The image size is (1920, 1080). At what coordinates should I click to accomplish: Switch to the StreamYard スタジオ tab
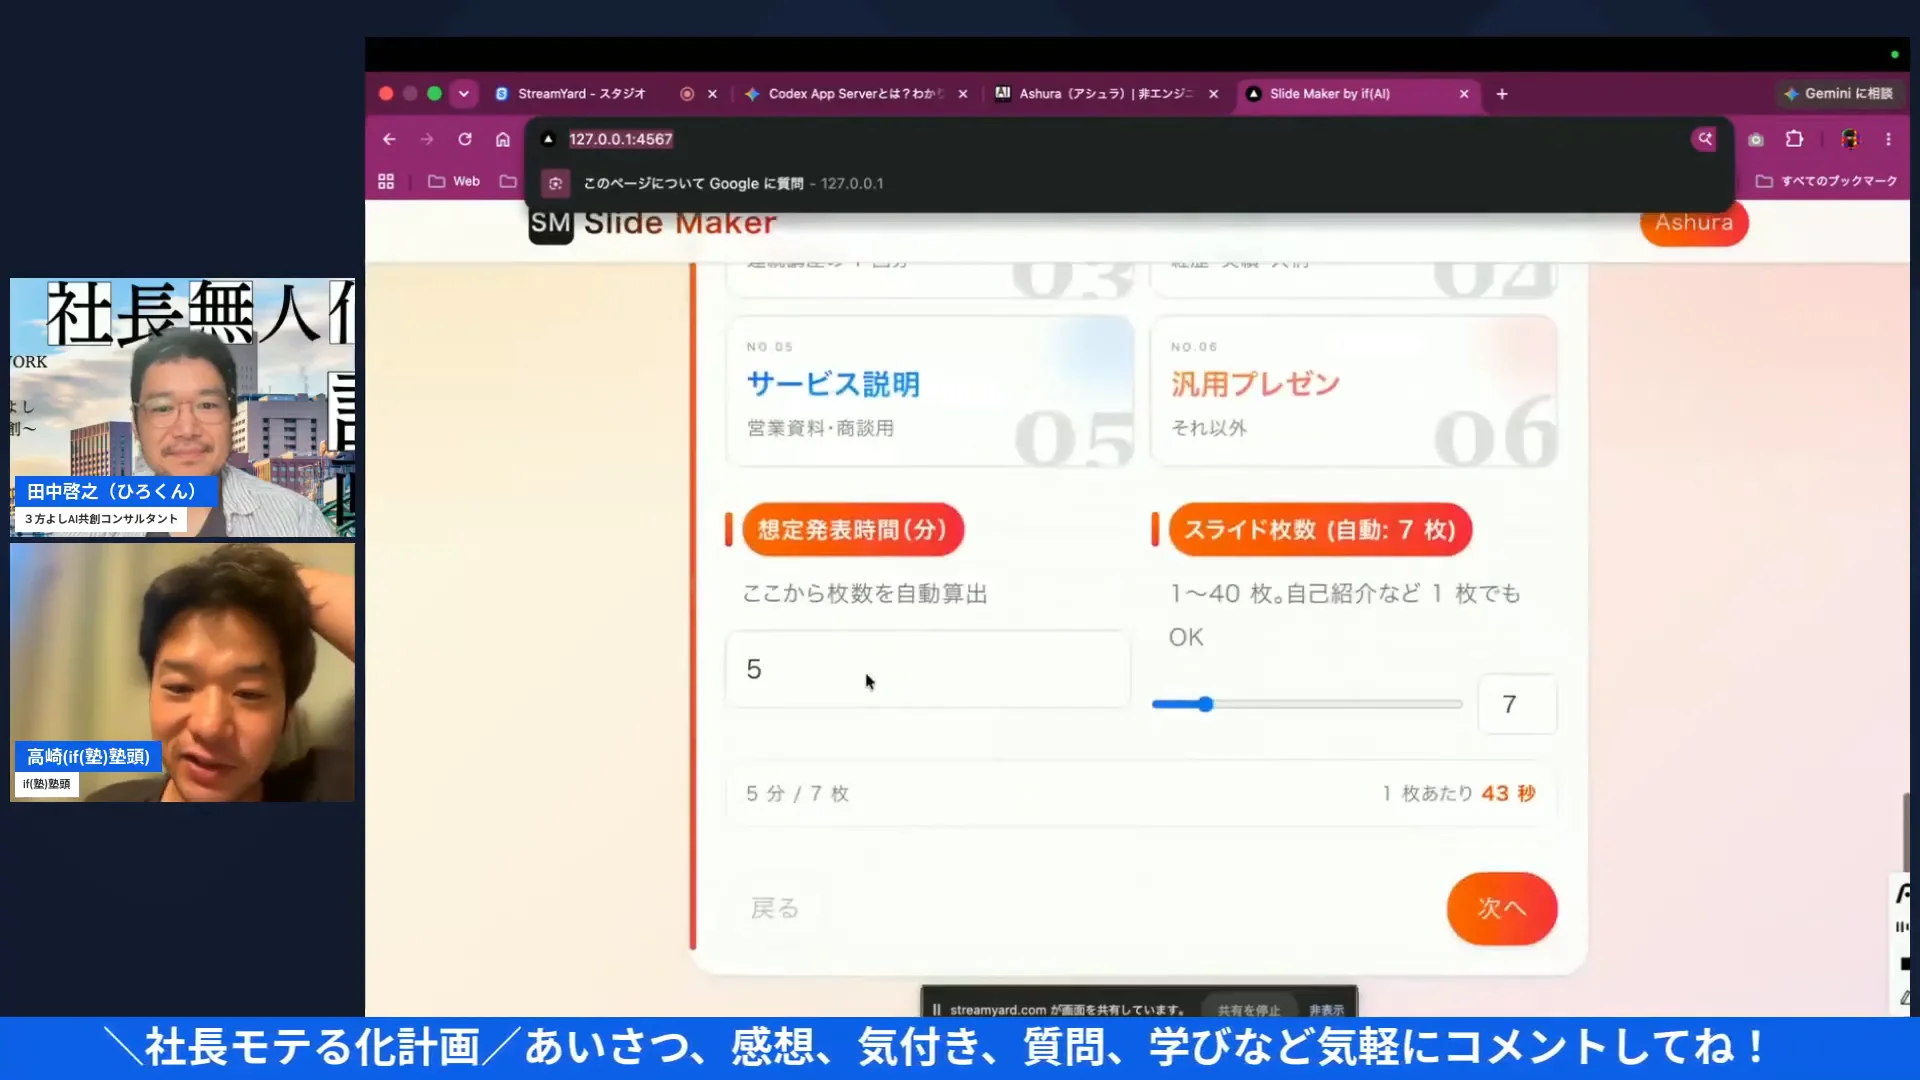click(582, 94)
